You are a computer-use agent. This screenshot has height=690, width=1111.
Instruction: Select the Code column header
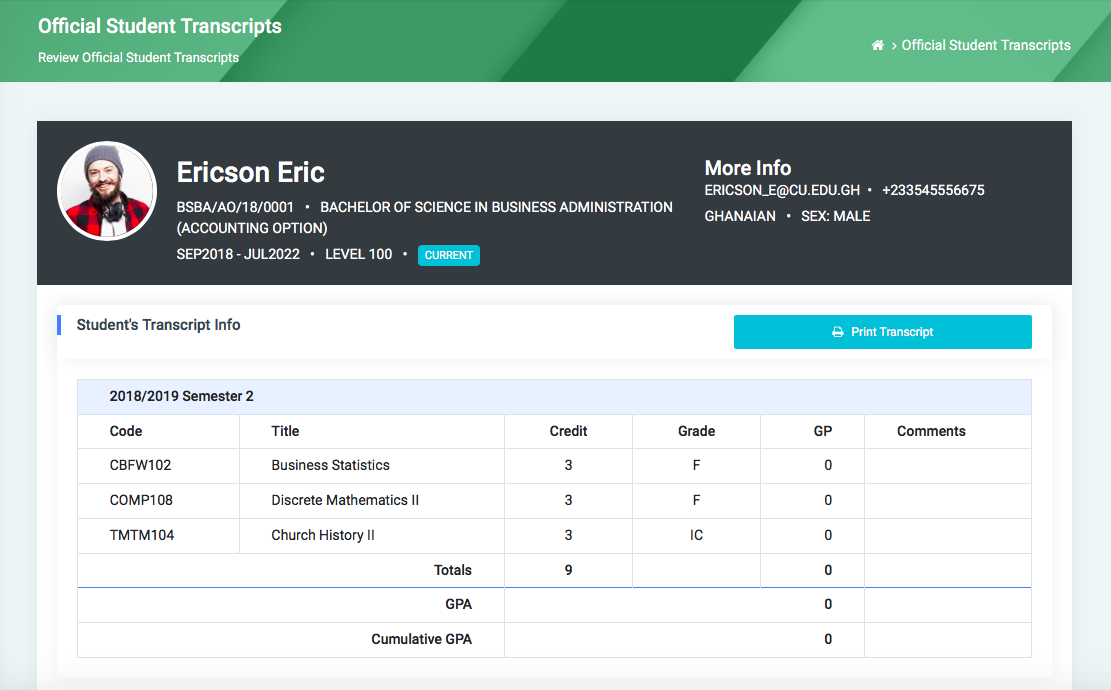pyautogui.click(x=126, y=431)
